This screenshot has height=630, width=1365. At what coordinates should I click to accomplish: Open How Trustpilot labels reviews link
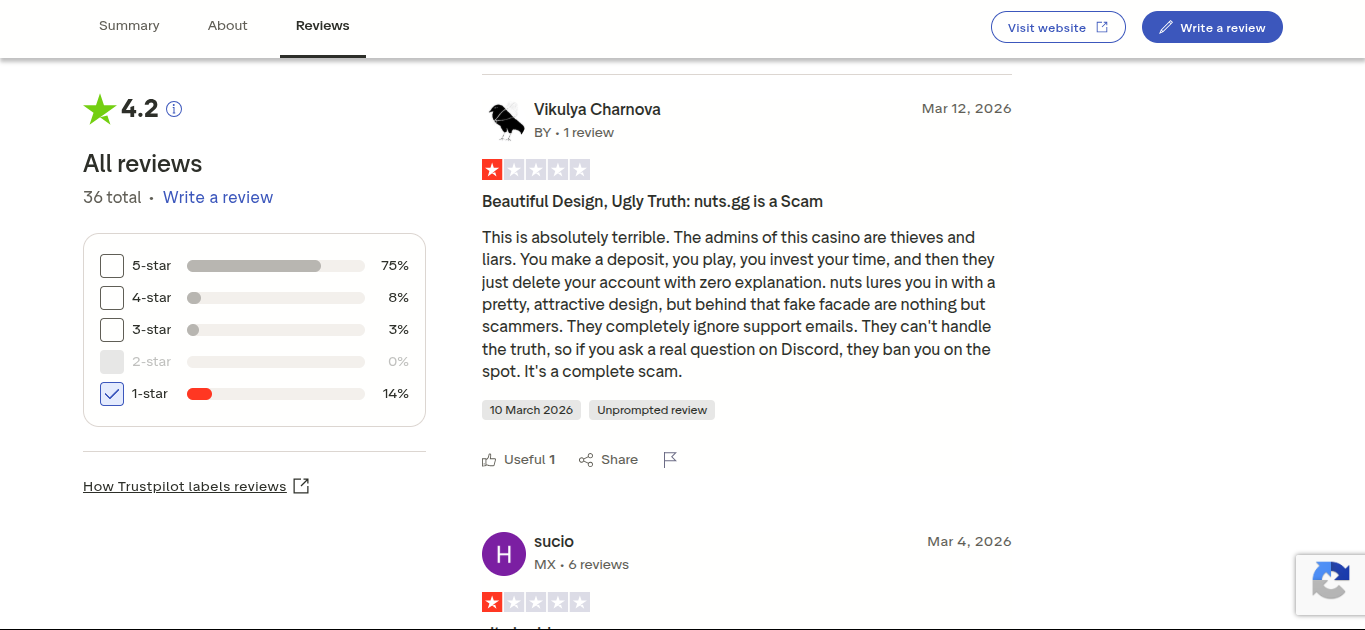click(185, 486)
